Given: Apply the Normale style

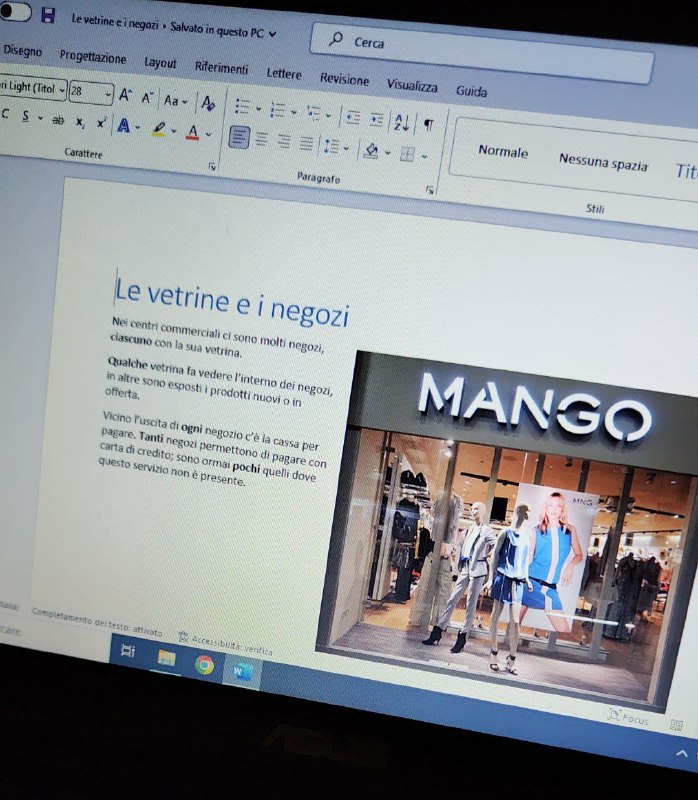Looking at the screenshot, I should 502,152.
